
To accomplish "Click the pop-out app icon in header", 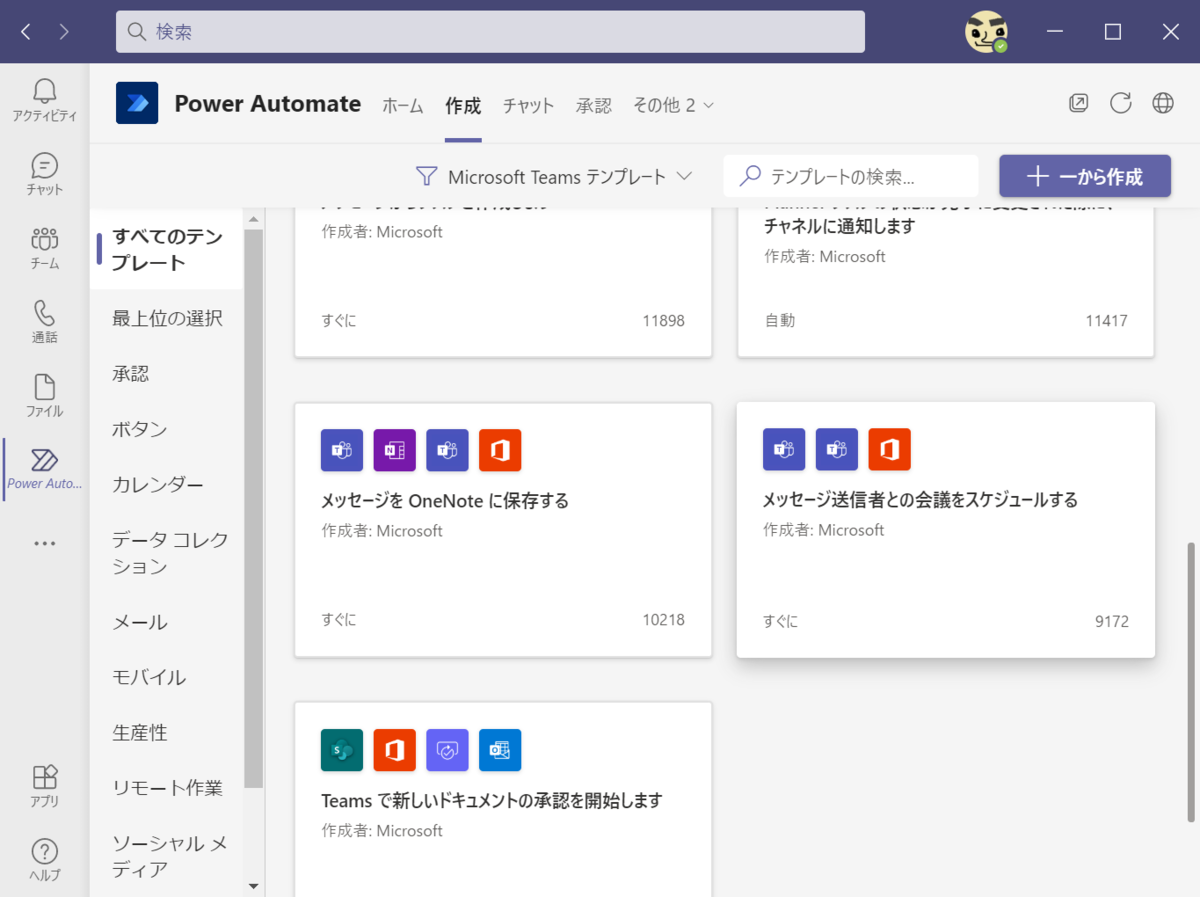I will pyautogui.click(x=1078, y=103).
